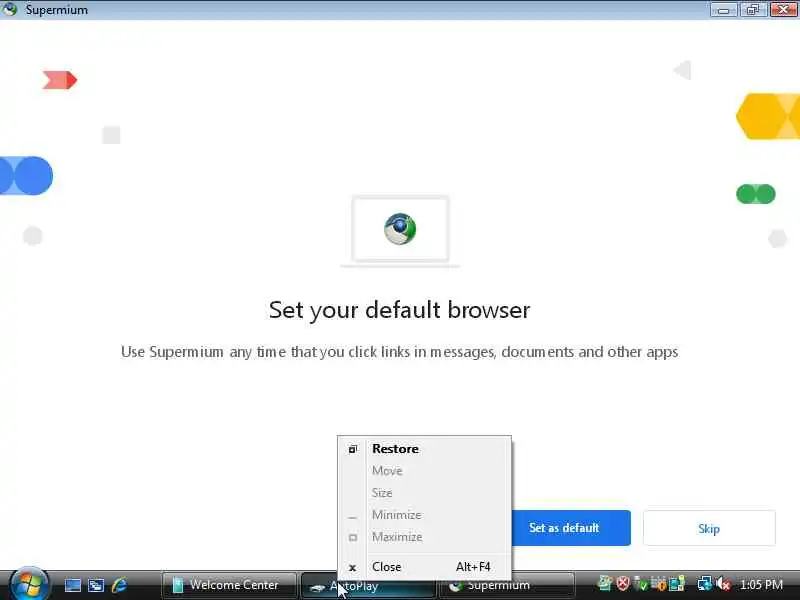Image resolution: width=800 pixels, height=600 pixels.
Task: Click Switch Between Windows quick launch icon
Action: tap(96, 585)
